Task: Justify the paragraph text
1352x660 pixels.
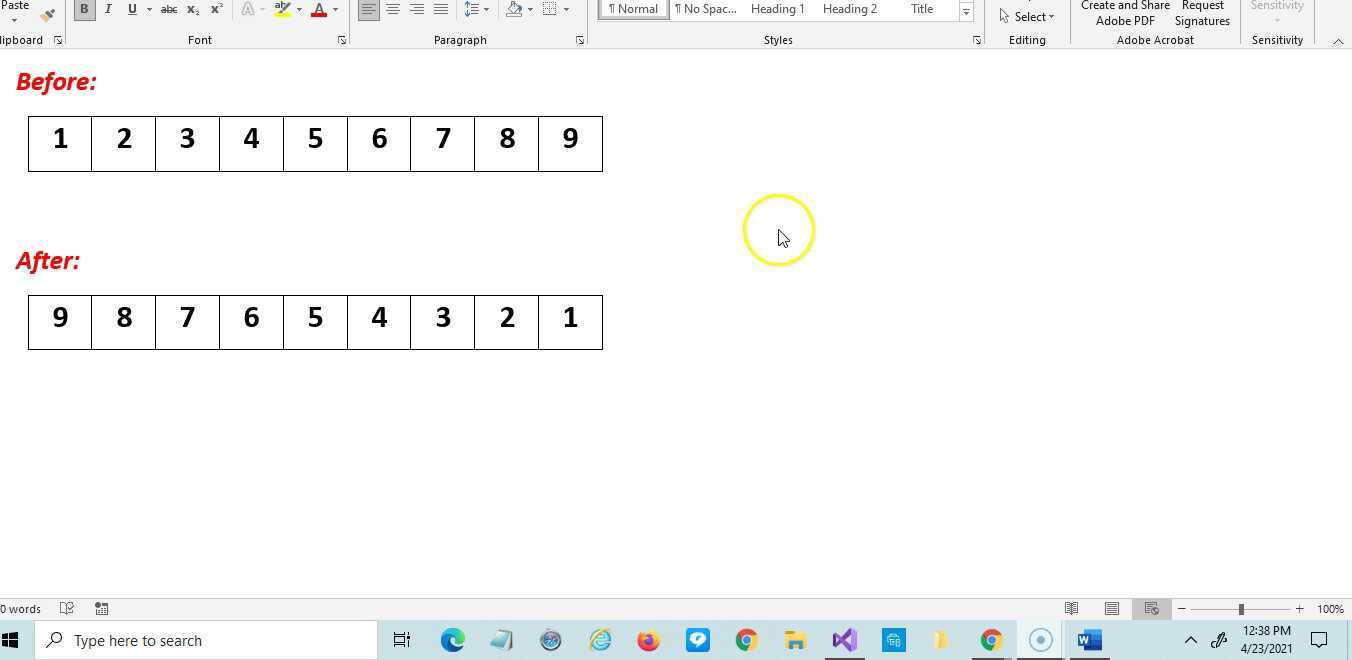Action: click(441, 9)
